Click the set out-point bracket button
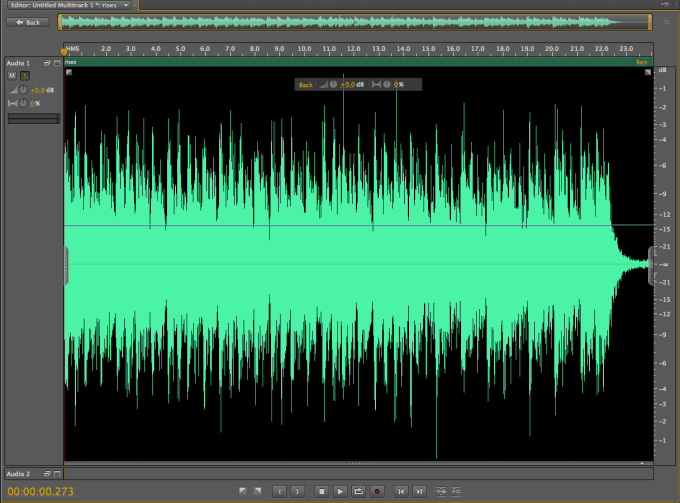This screenshot has height=503, width=680. point(298,491)
